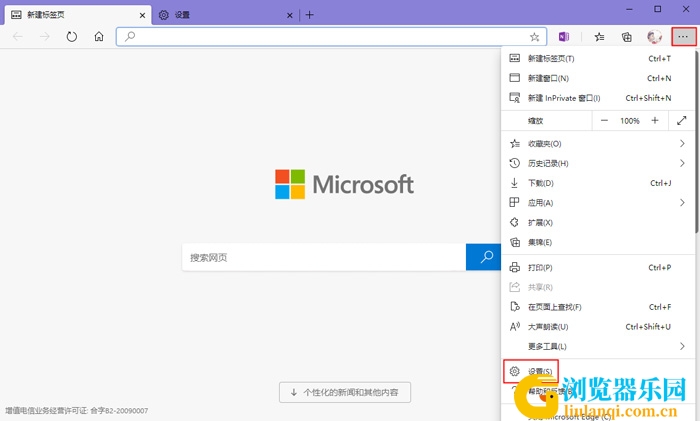Open the Settings and more ellipsis button

coord(683,37)
